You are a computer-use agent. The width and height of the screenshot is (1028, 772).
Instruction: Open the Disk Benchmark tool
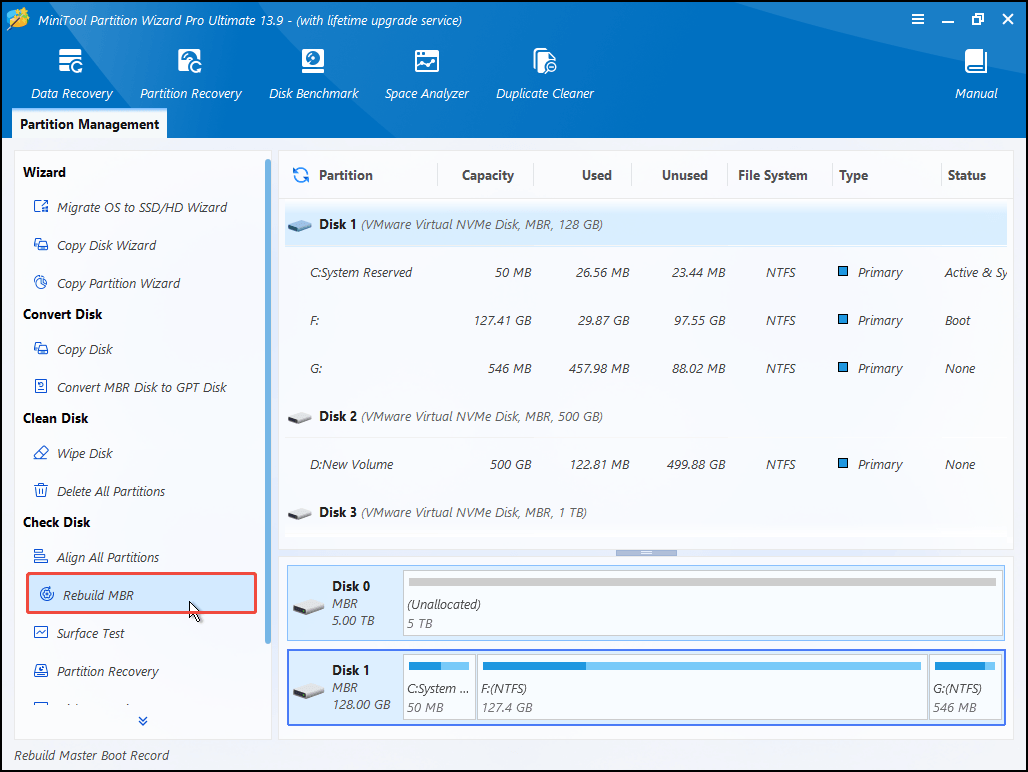click(x=313, y=75)
